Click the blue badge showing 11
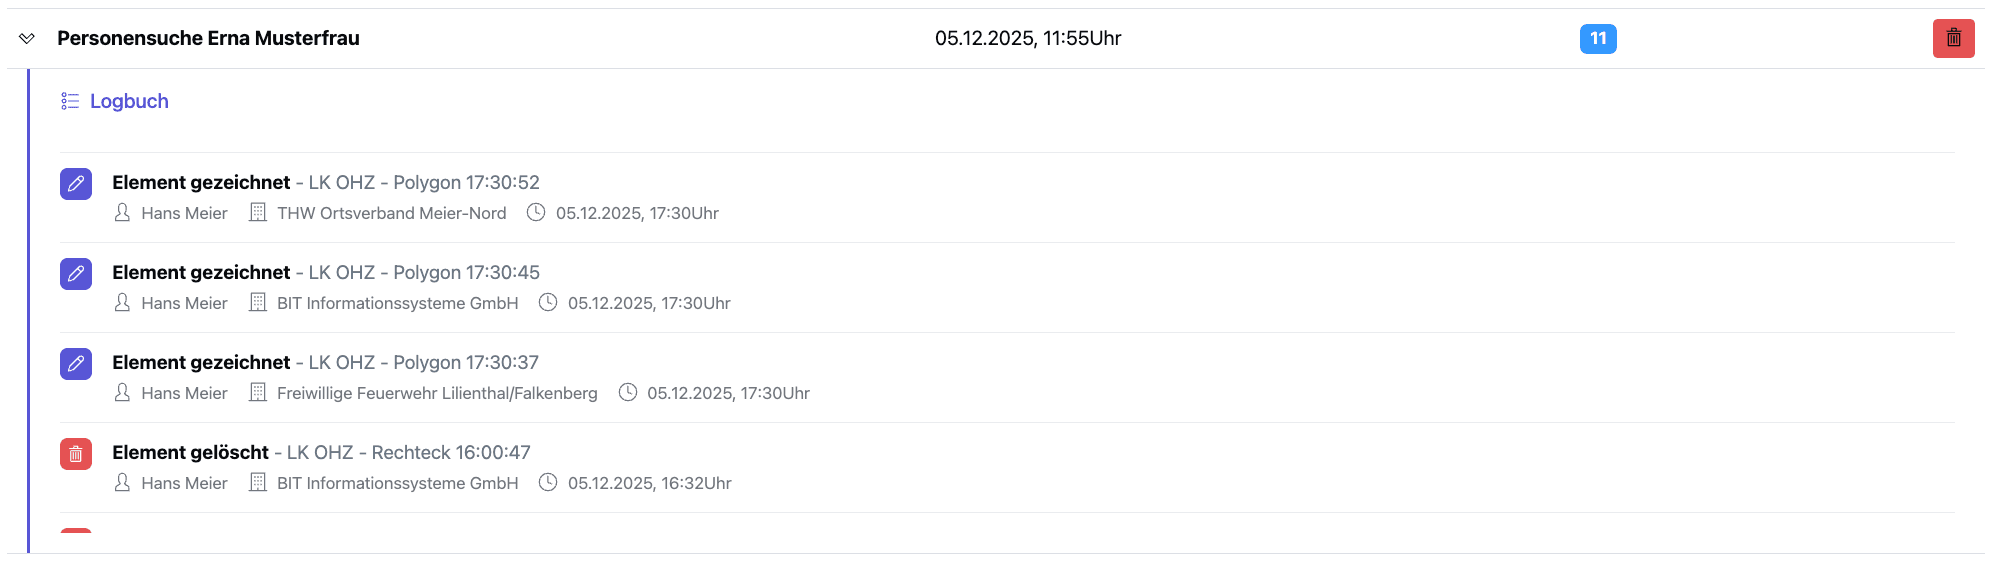 [1597, 39]
